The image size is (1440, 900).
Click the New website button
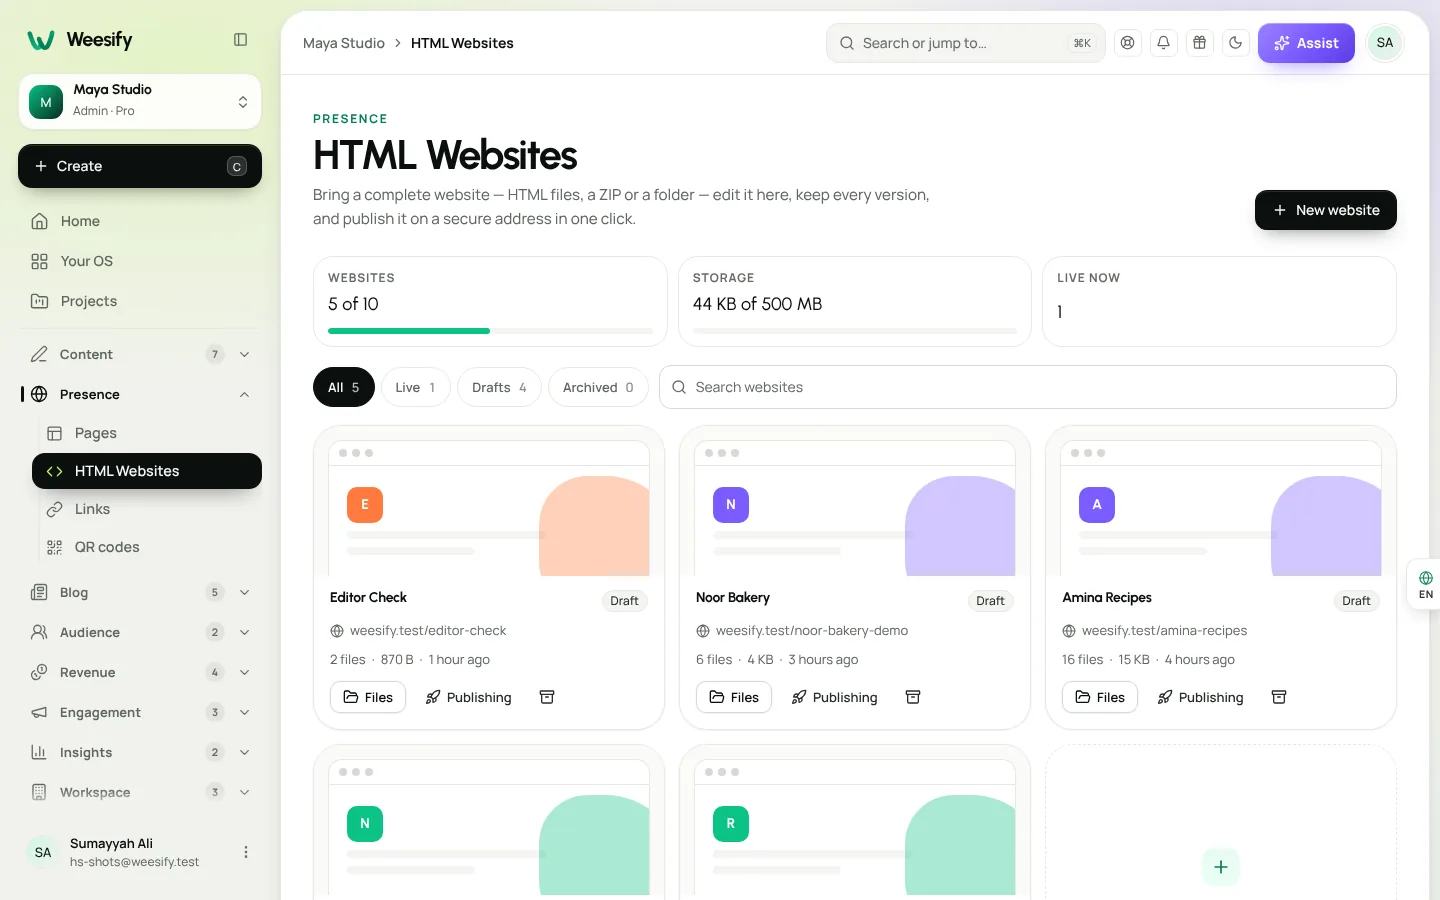1326,210
